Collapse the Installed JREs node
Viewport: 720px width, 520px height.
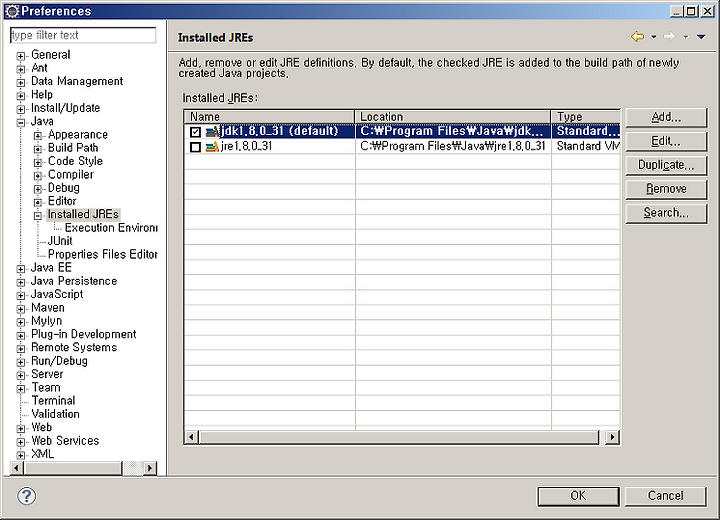pos(38,216)
